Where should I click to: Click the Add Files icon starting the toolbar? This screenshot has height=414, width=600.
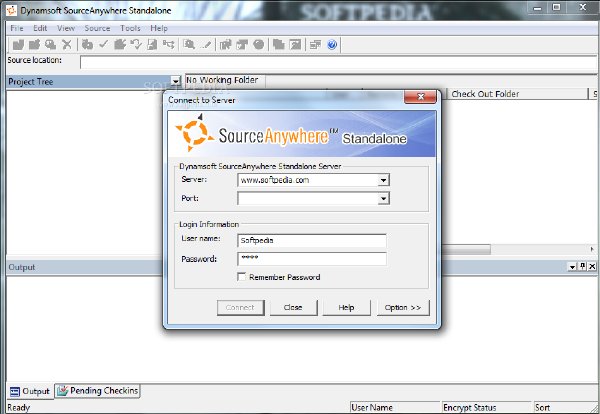point(18,45)
